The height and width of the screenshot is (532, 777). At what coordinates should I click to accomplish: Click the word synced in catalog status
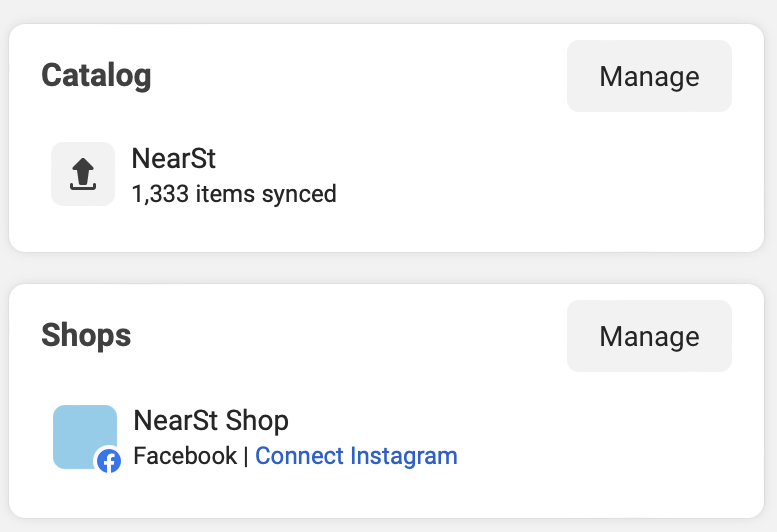(299, 193)
